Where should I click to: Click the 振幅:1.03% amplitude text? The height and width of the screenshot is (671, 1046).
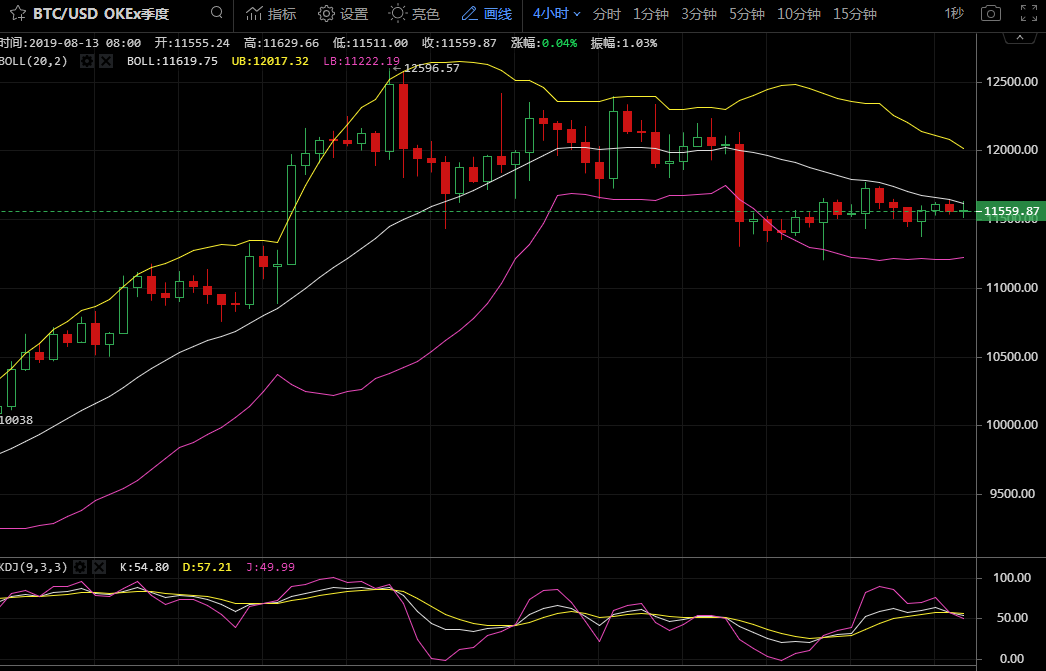point(624,43)
